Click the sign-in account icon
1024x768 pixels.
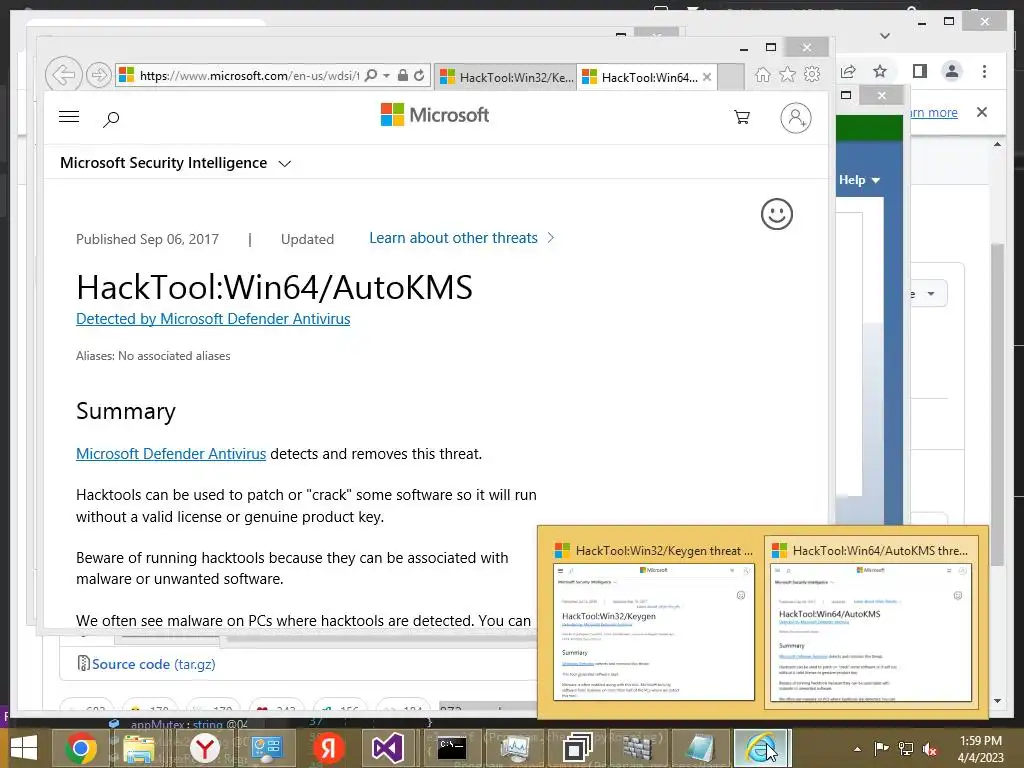(795, 118)
